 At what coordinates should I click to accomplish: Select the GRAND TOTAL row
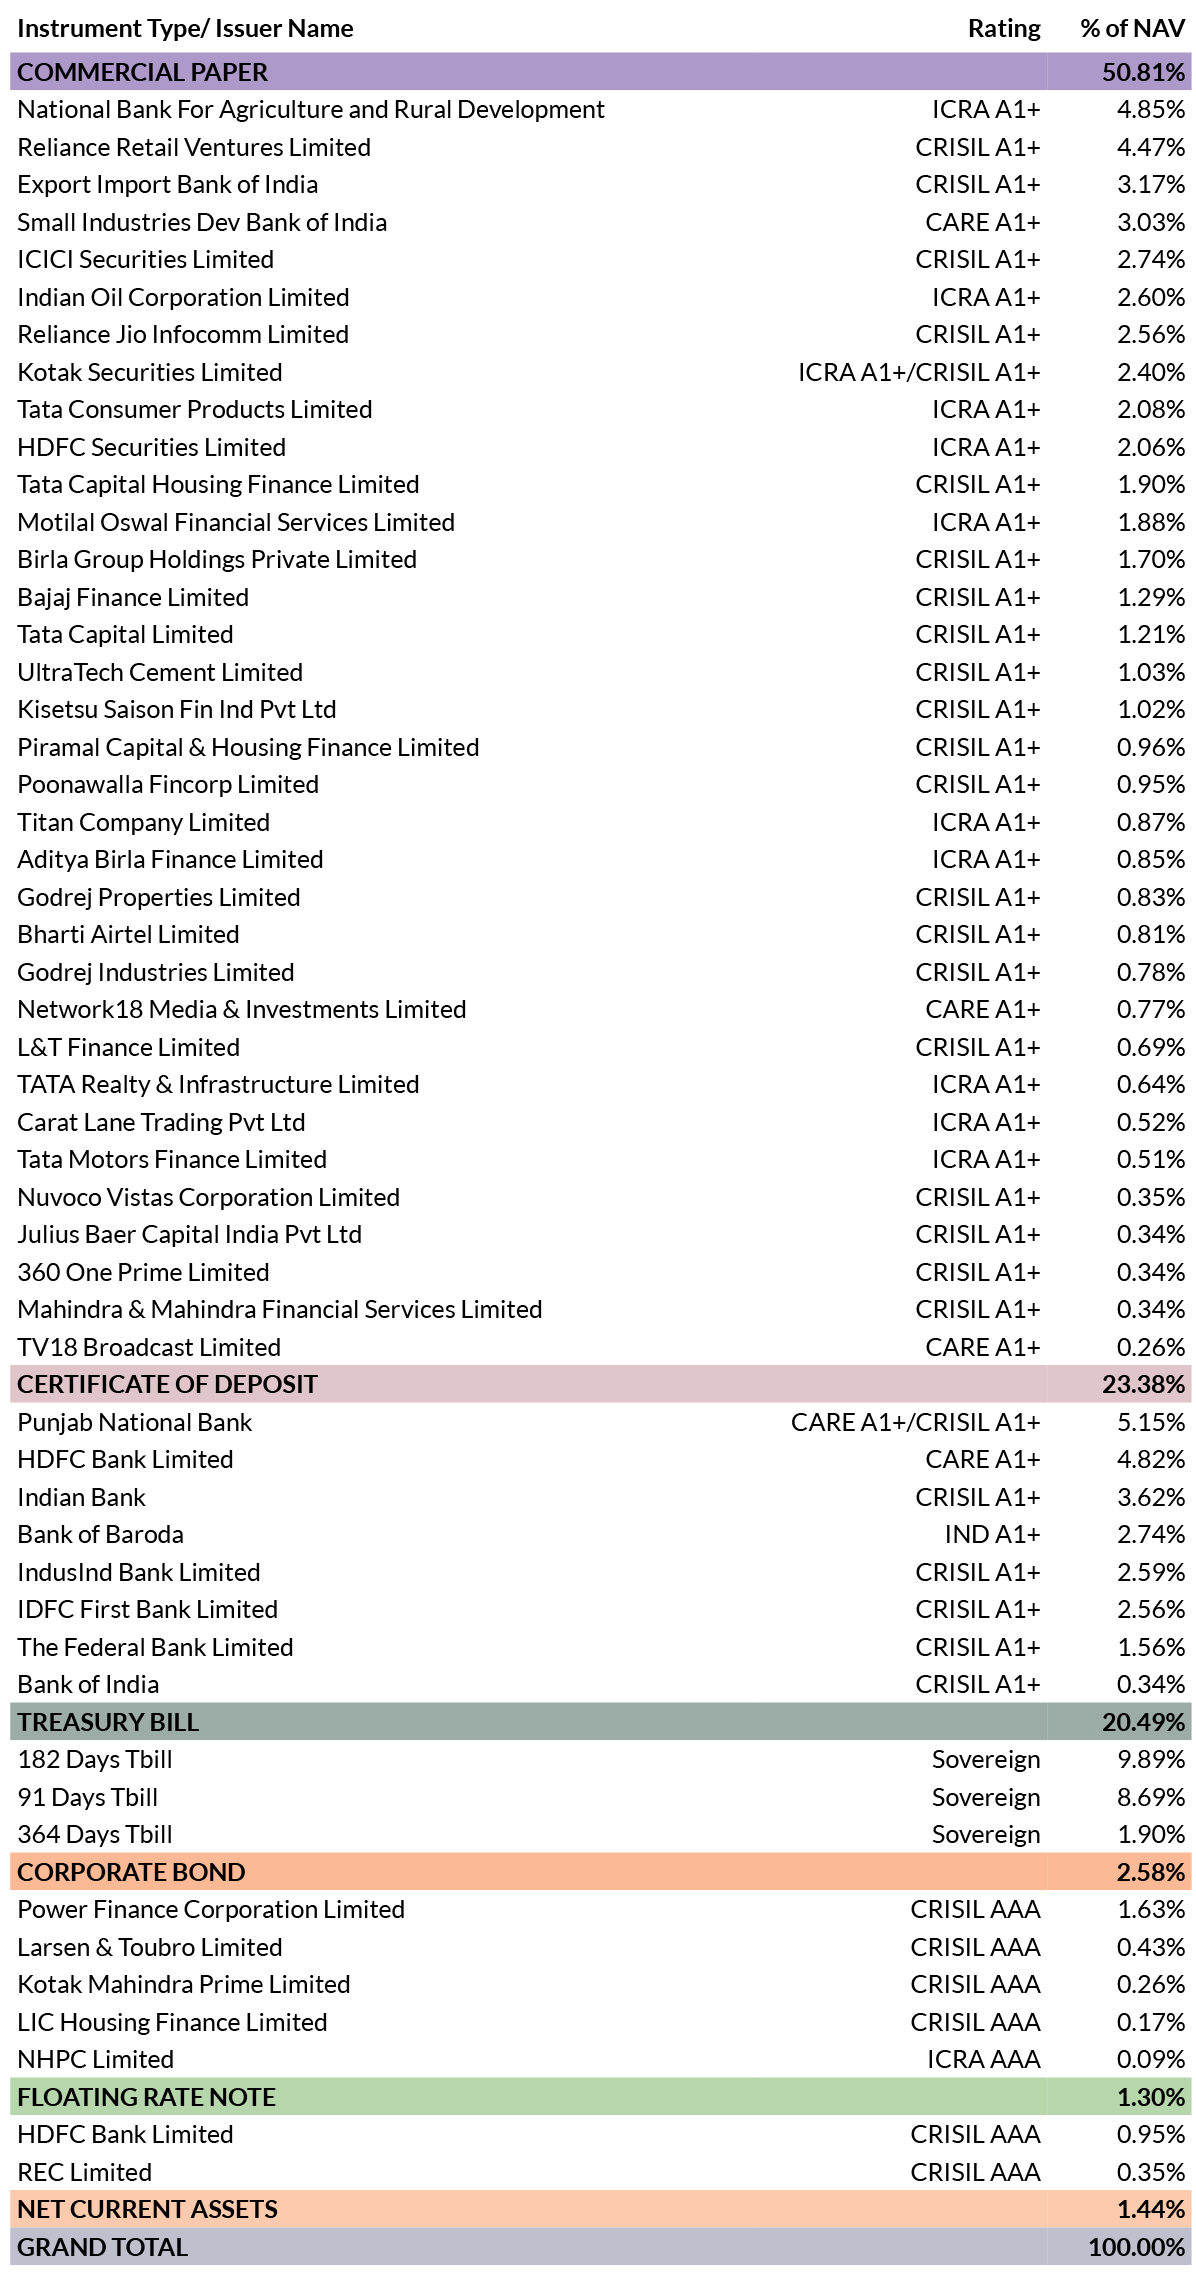[600, 2247]
